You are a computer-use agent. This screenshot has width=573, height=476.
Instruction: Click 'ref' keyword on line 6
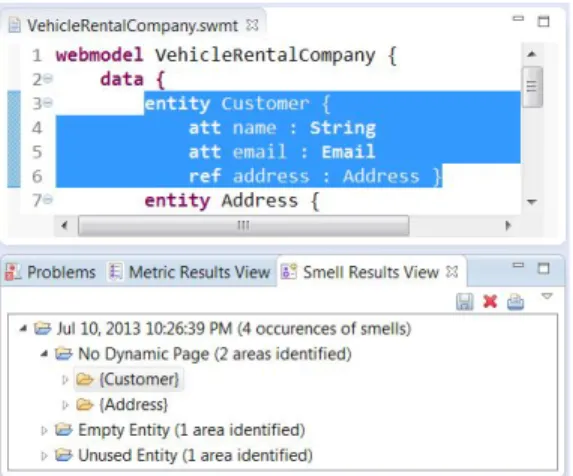[205, 176]
